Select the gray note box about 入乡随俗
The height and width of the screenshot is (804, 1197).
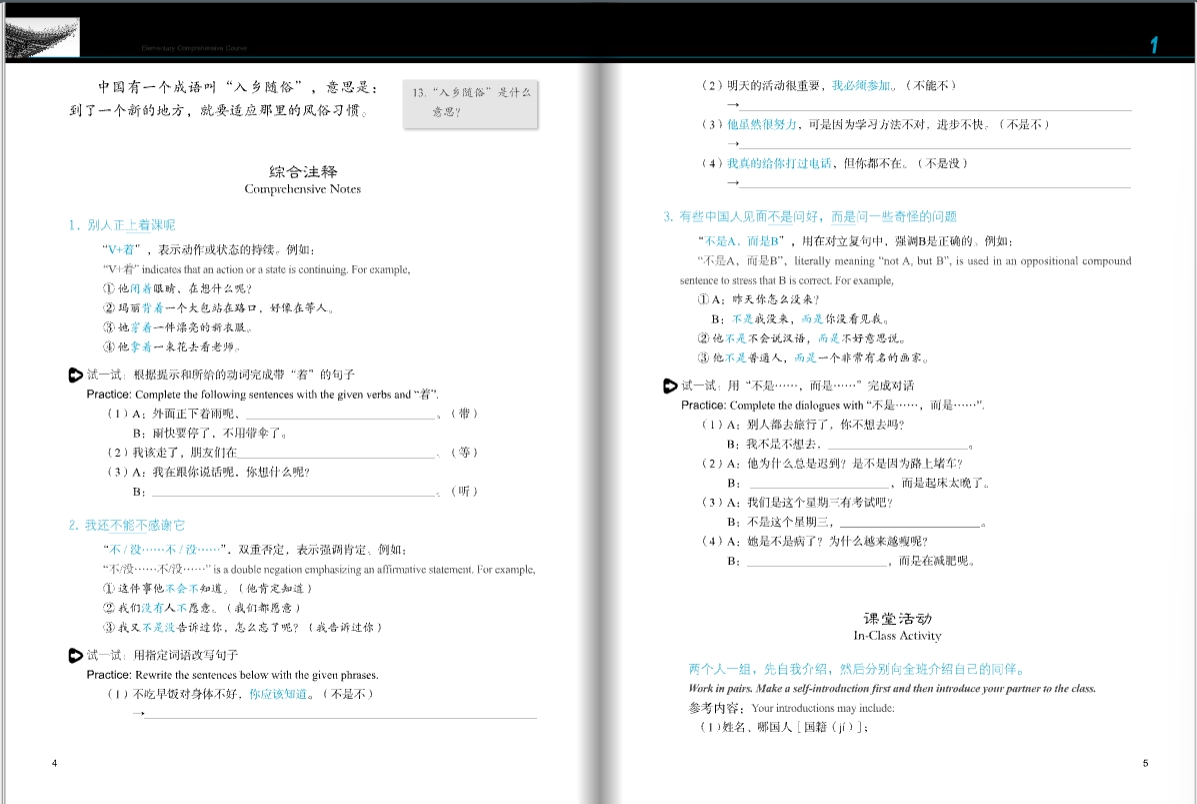tap(470, 103)
